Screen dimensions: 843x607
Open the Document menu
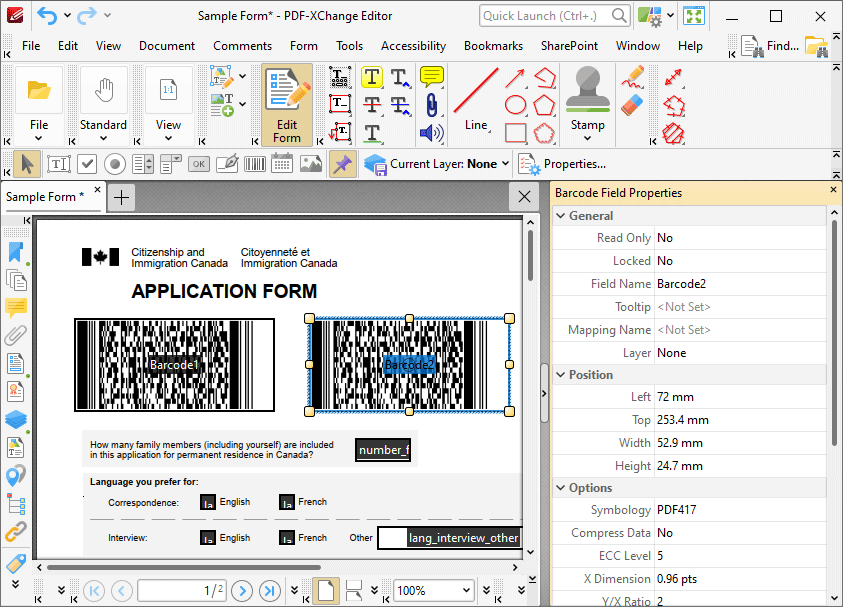click(x=167, y=46)
